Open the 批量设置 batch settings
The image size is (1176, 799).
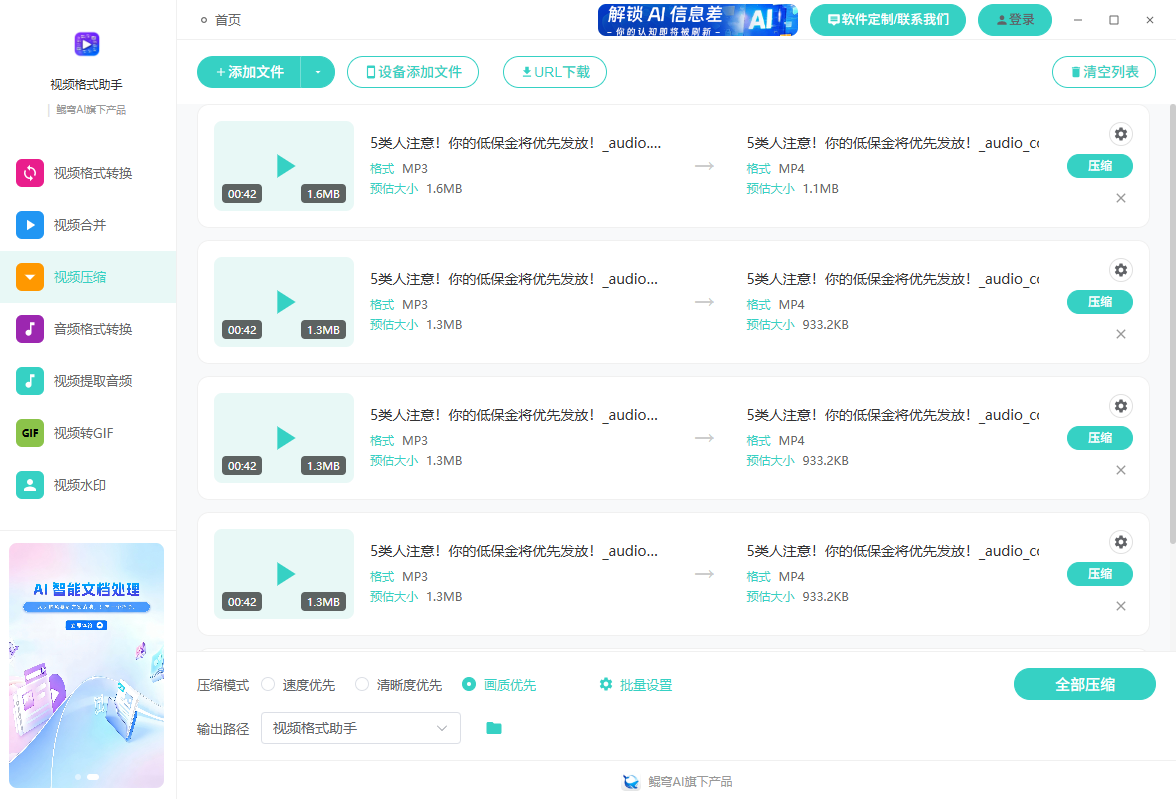click(635, 684)
